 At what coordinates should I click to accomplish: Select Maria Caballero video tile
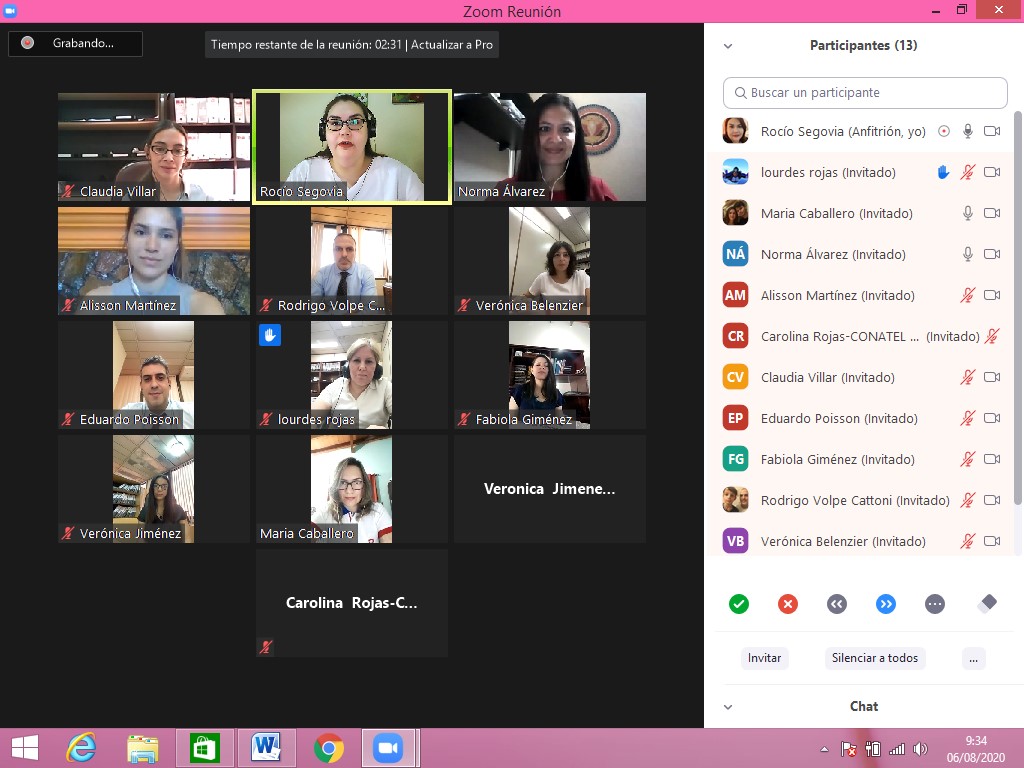pyautogui.click(x=352, y=489)
